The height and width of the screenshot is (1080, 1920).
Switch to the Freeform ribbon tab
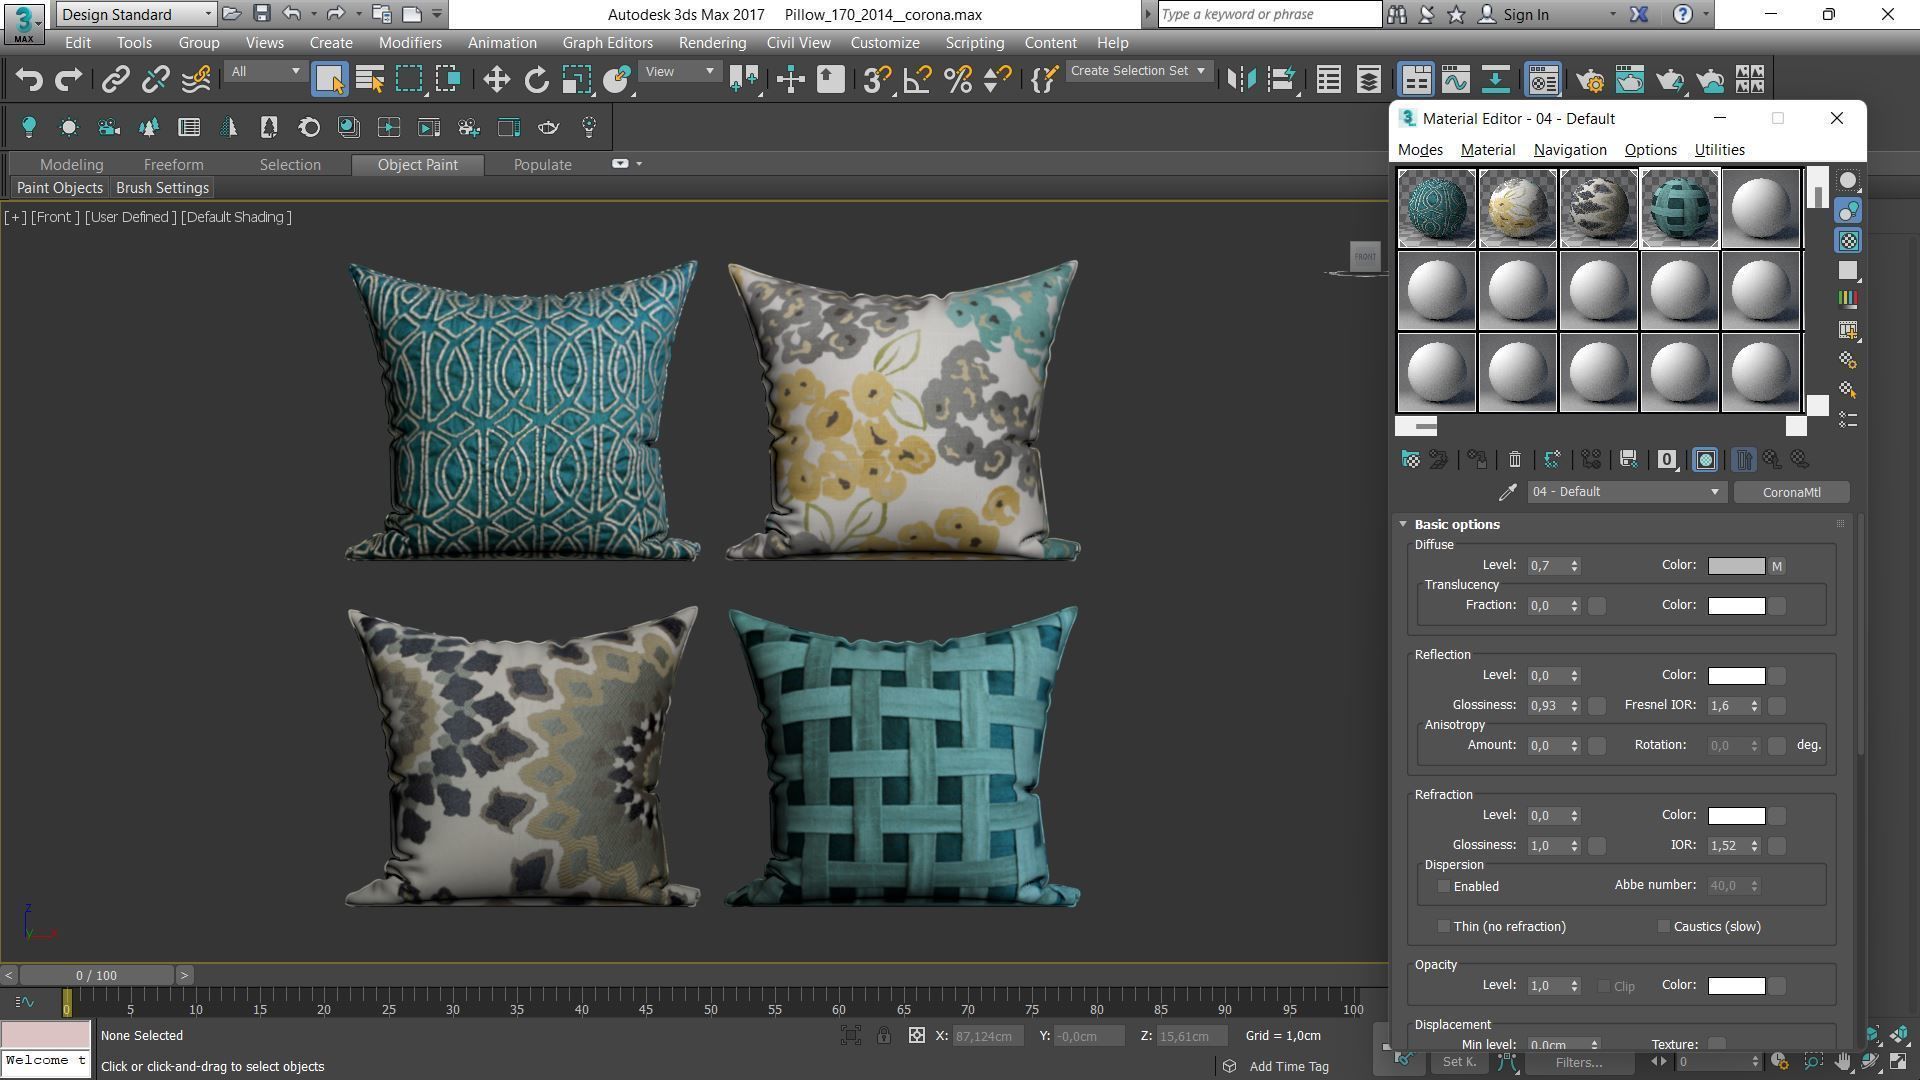pyautogui.click(x=173, y=165)
